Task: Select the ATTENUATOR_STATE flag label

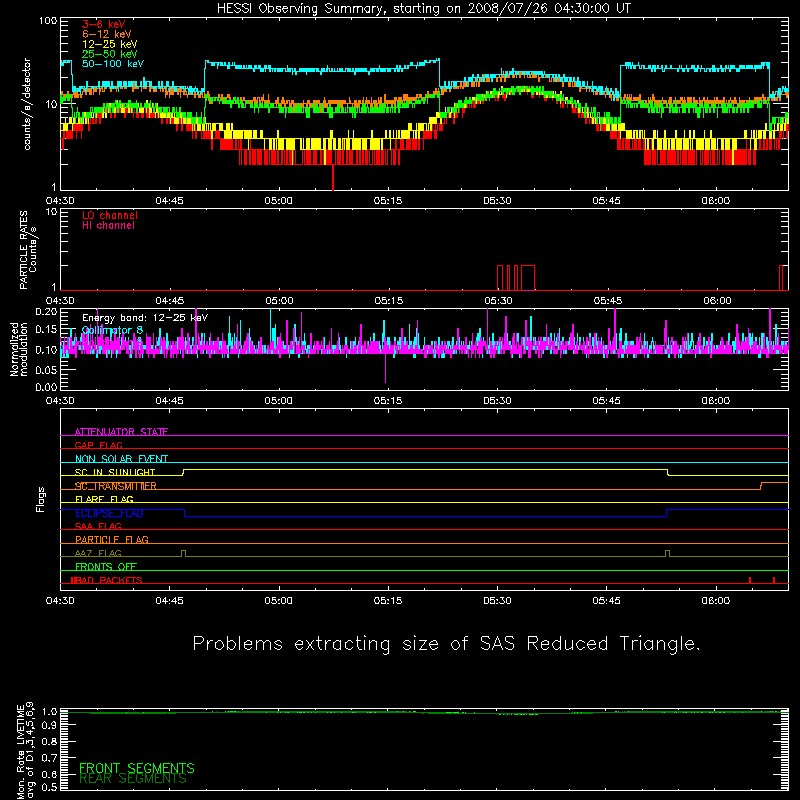Action: click(x=121, y=432)
